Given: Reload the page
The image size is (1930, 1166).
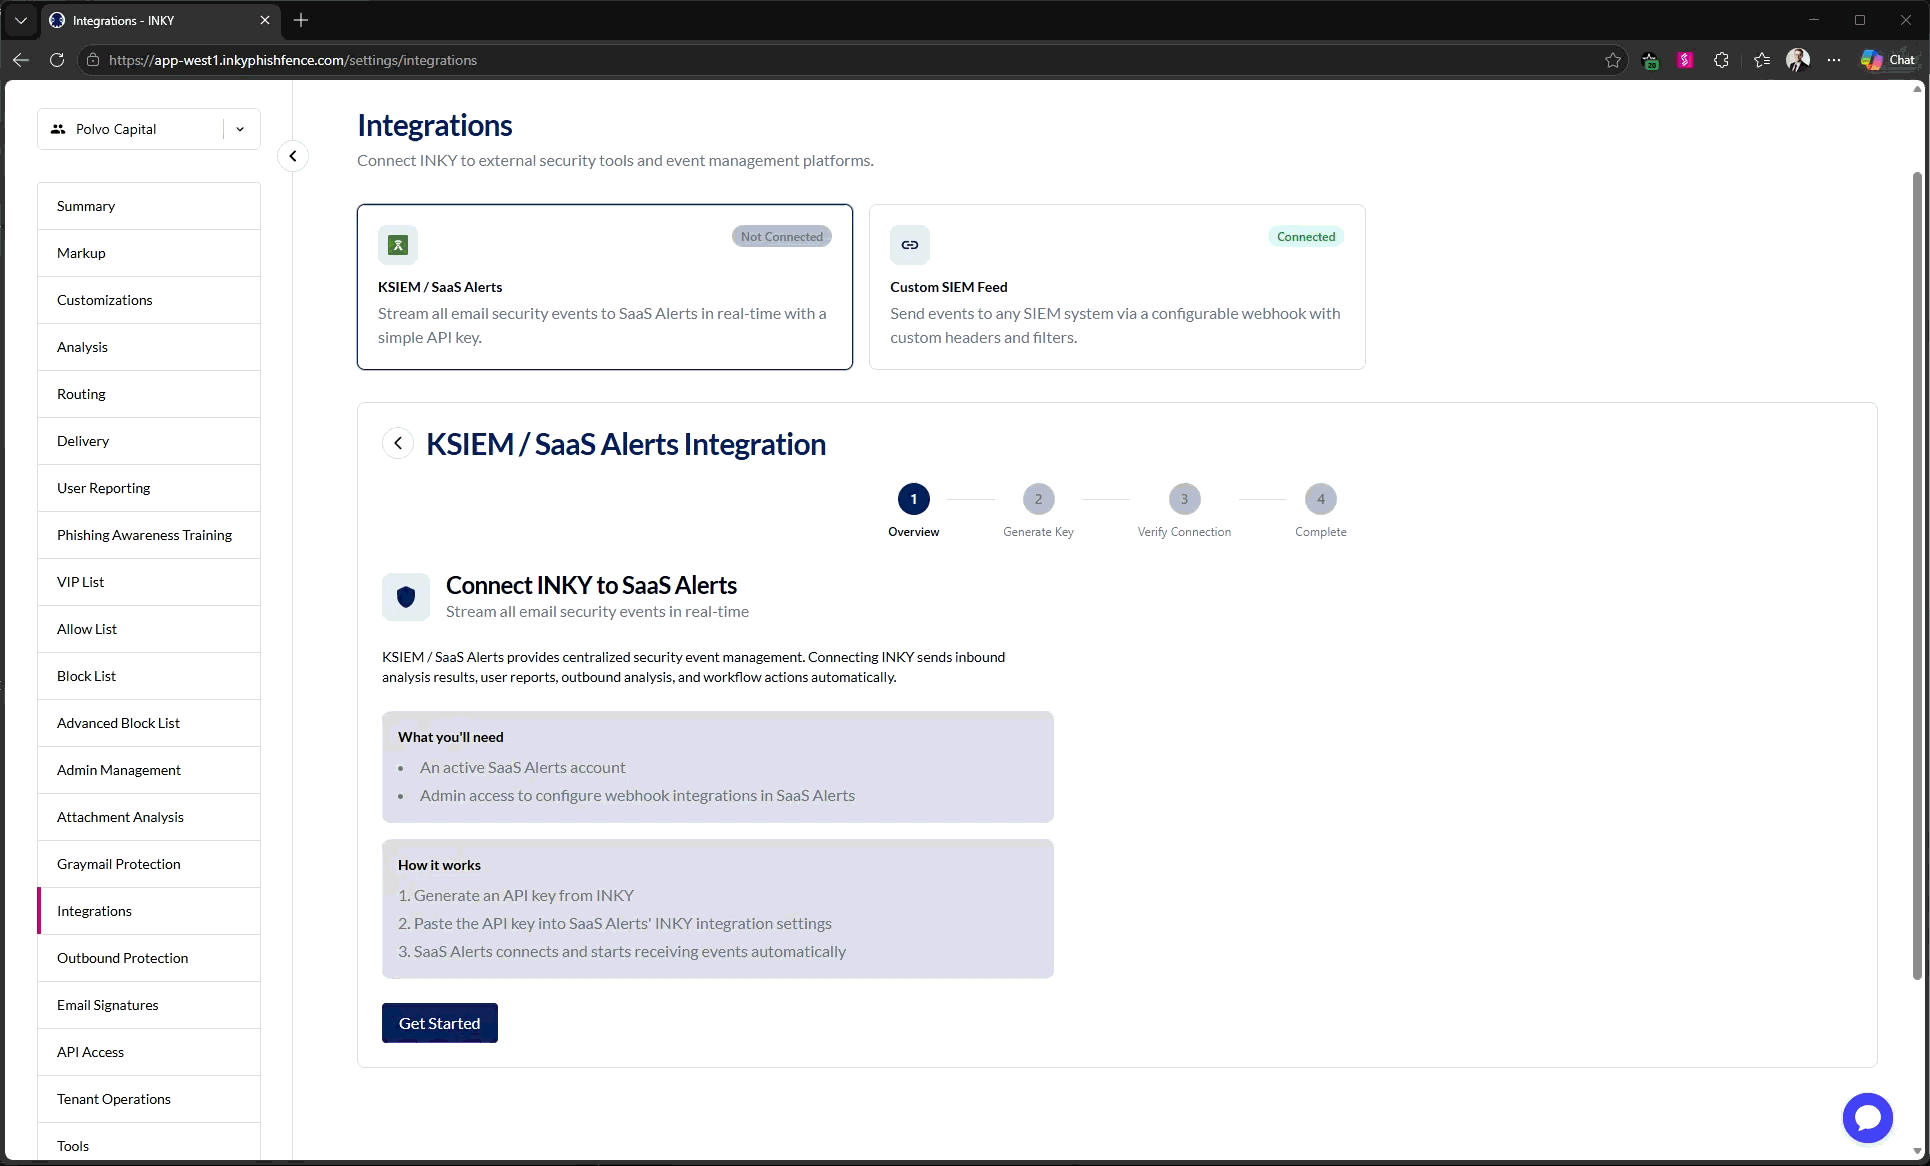Looking at the screenshot, I should coord(57,60).
